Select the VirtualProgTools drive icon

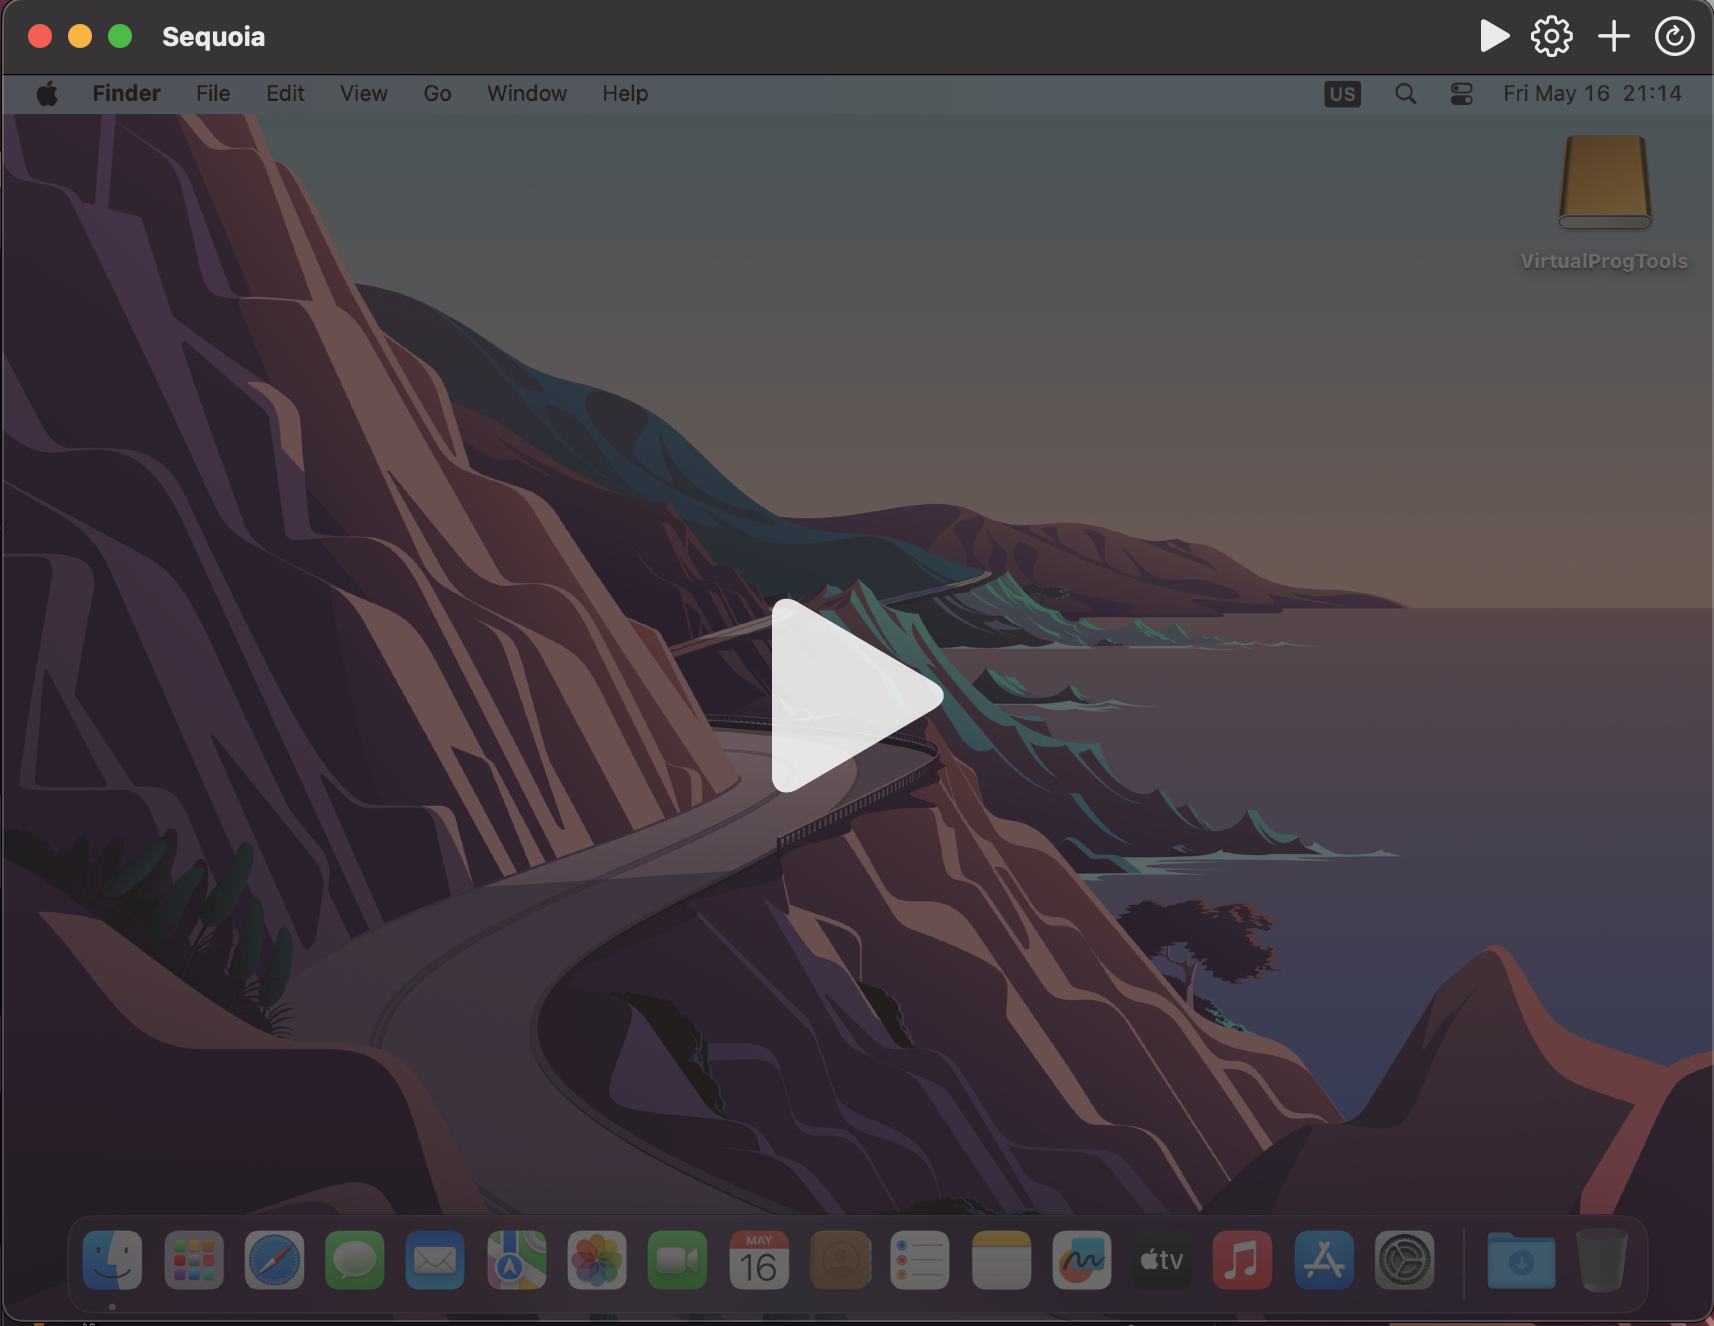pos(1604,182)
